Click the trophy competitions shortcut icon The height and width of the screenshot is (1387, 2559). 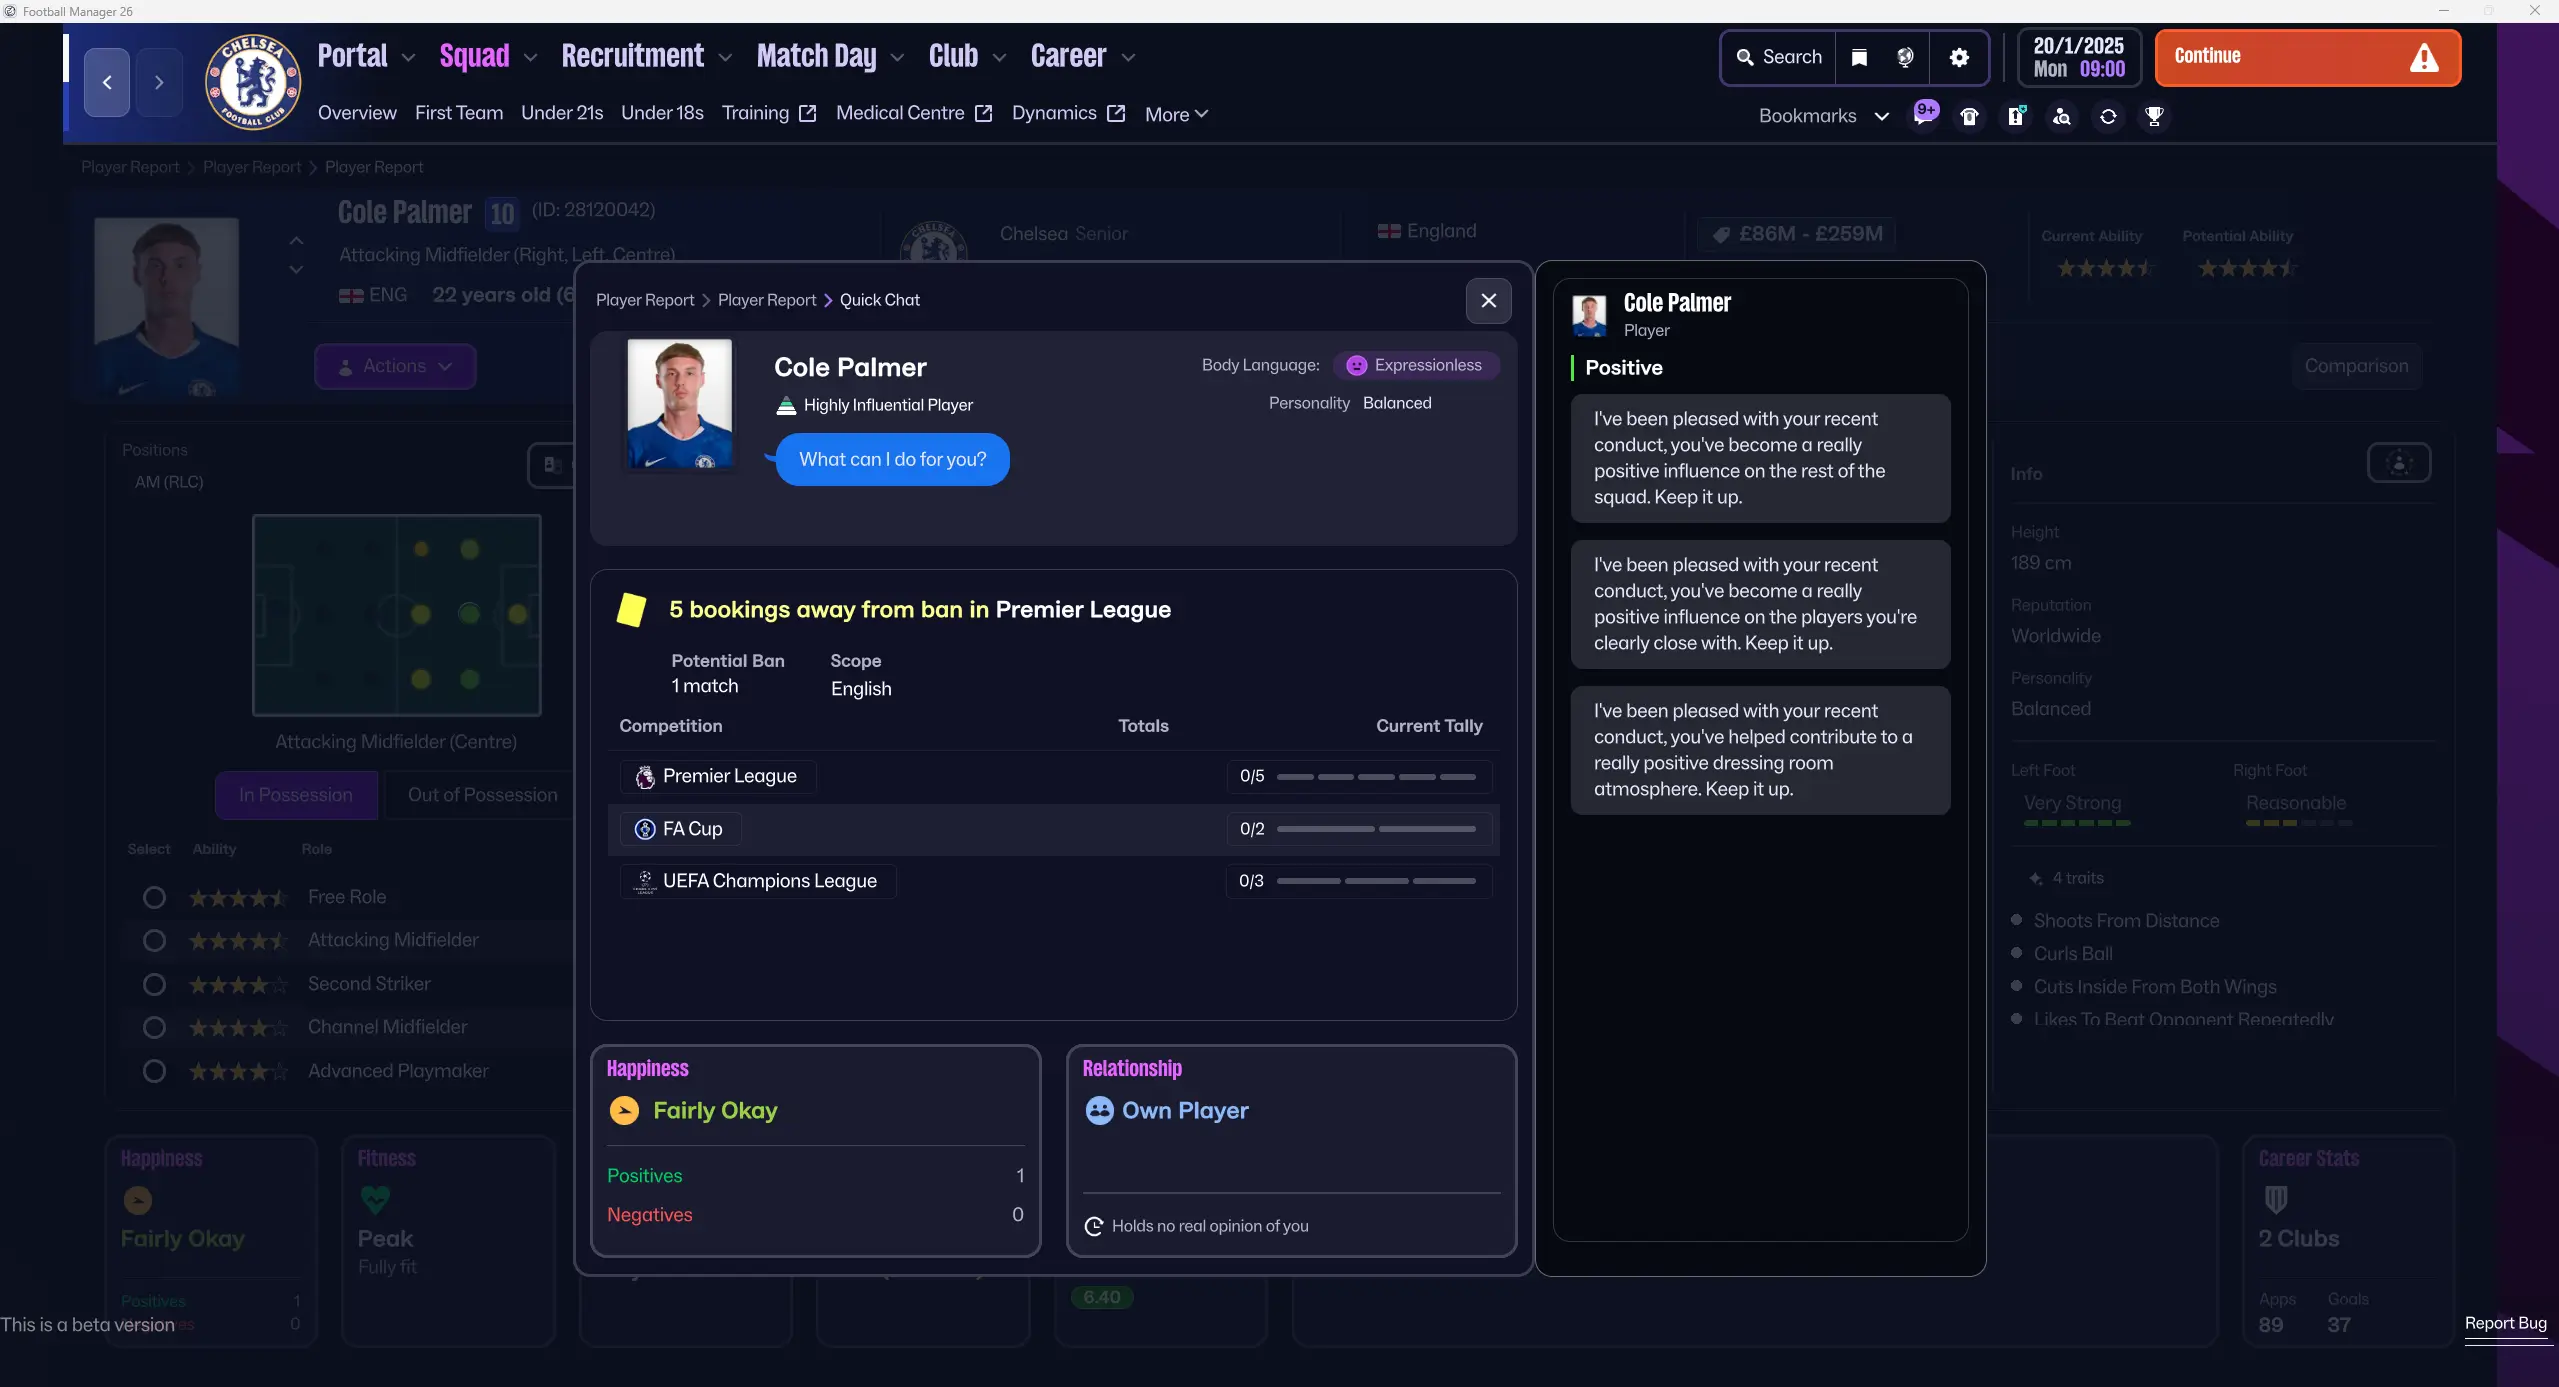(x=2154, y=116)
